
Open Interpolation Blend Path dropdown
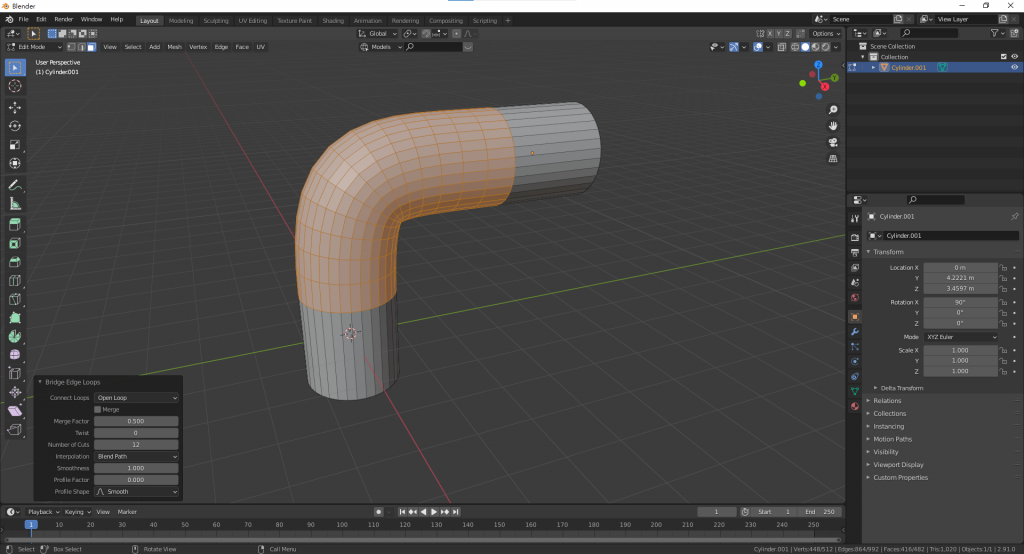[136, 457]
